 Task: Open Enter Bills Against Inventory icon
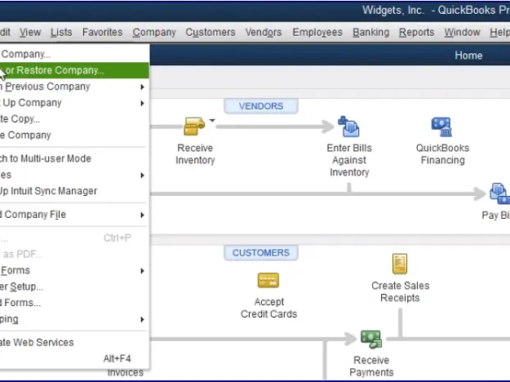coord(349,127)
